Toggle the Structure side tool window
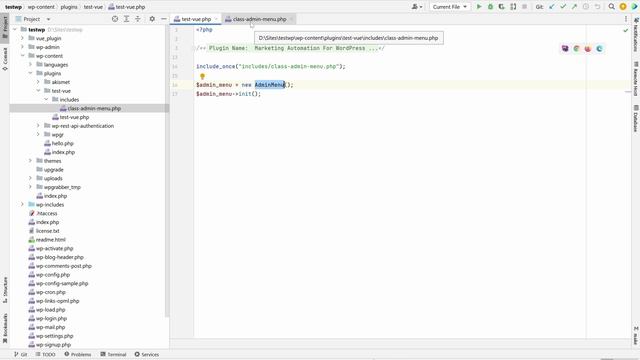Screen dimensions: 640x360 coord(5,290)
